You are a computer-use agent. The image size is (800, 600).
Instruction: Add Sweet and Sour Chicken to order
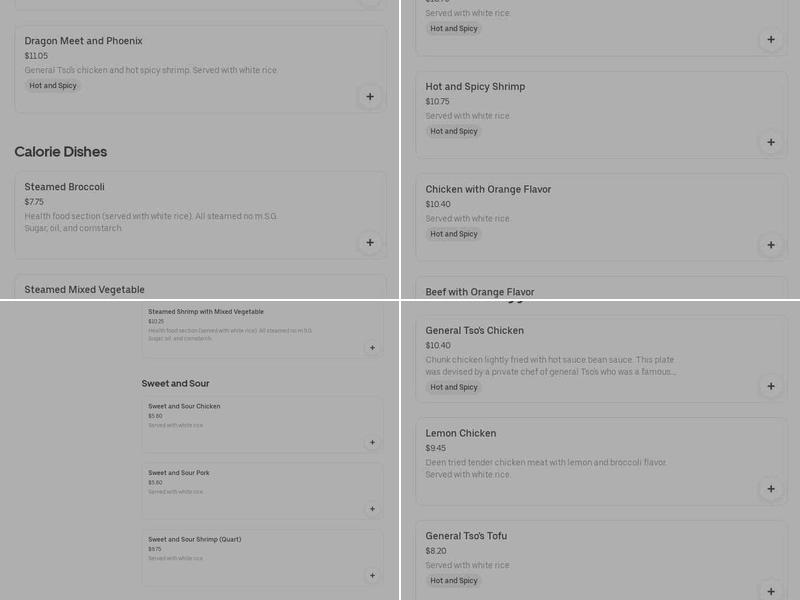(x=372, y=442)
